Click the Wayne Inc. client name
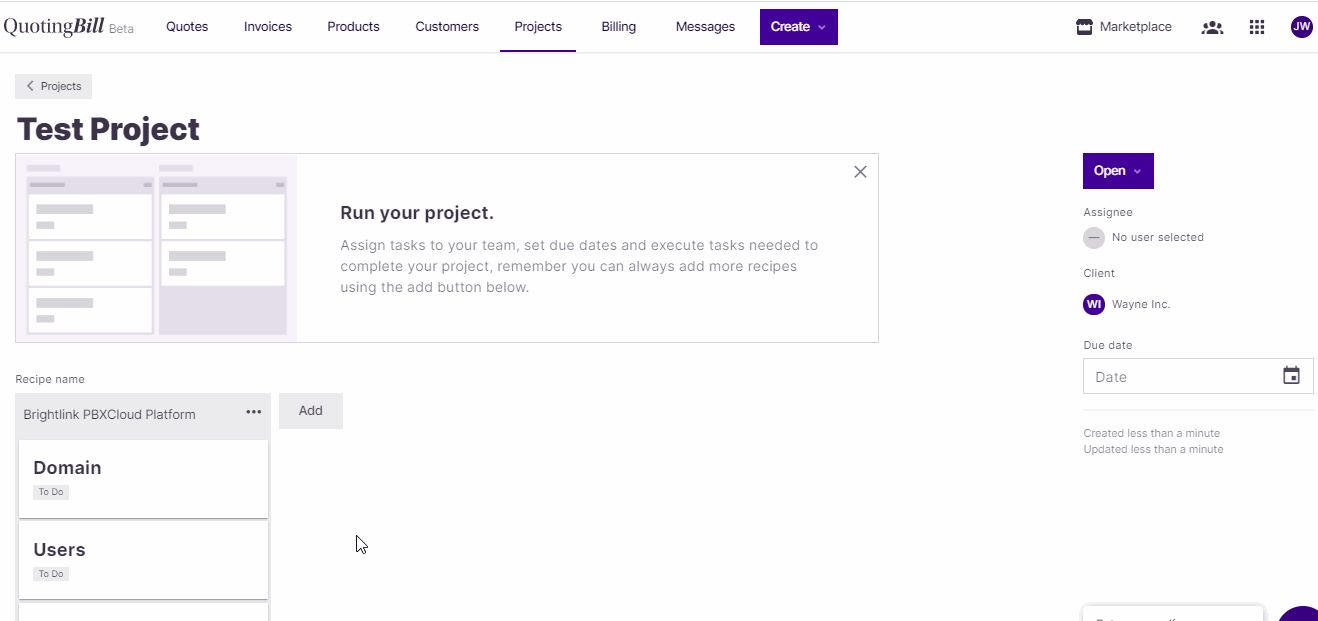1318x621 pixels. (1141, 304)
